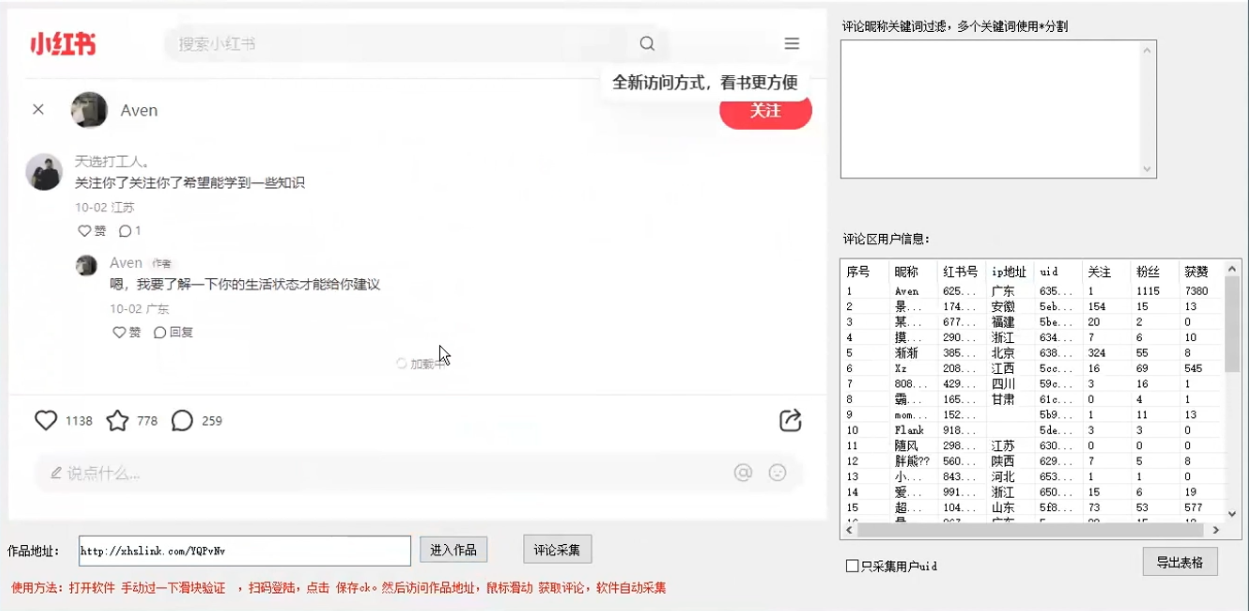Image resolution: width=1249 pixels, height=611 pixels.
Task: Enable 只采集用户uid checkbox
Action: [852, 566]
